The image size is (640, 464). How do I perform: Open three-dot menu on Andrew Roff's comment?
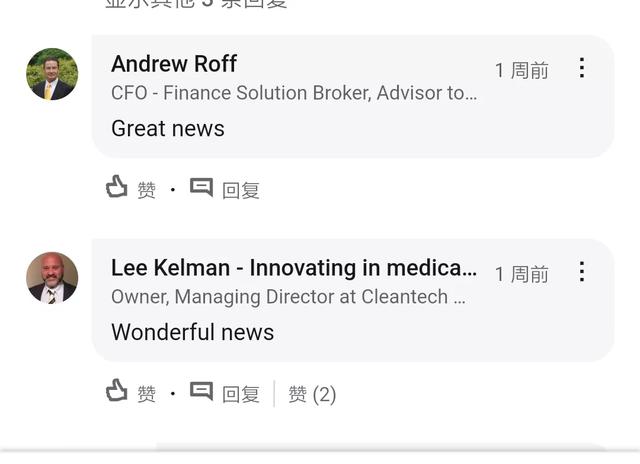pos(582,67)
